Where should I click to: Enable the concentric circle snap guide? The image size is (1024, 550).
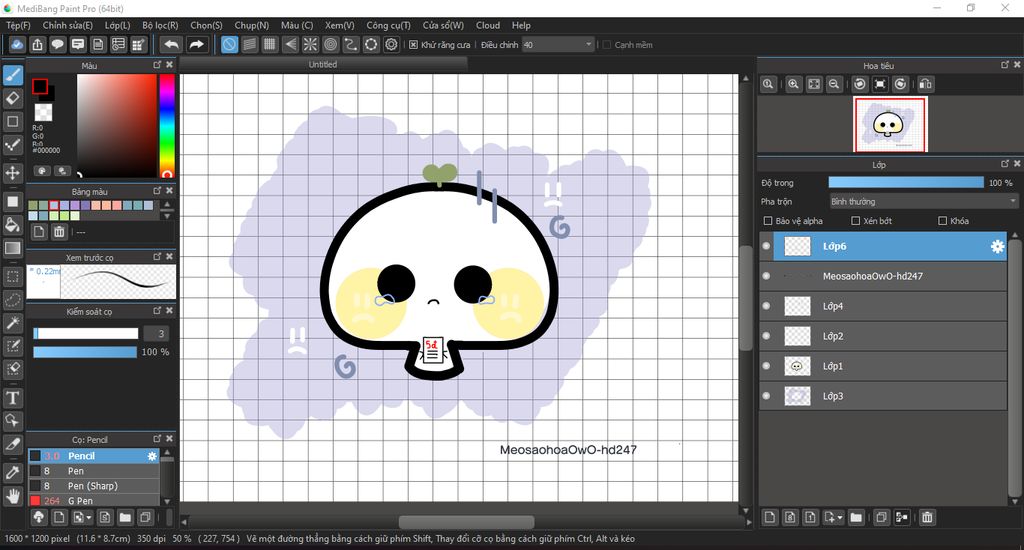tap(330, 44)
